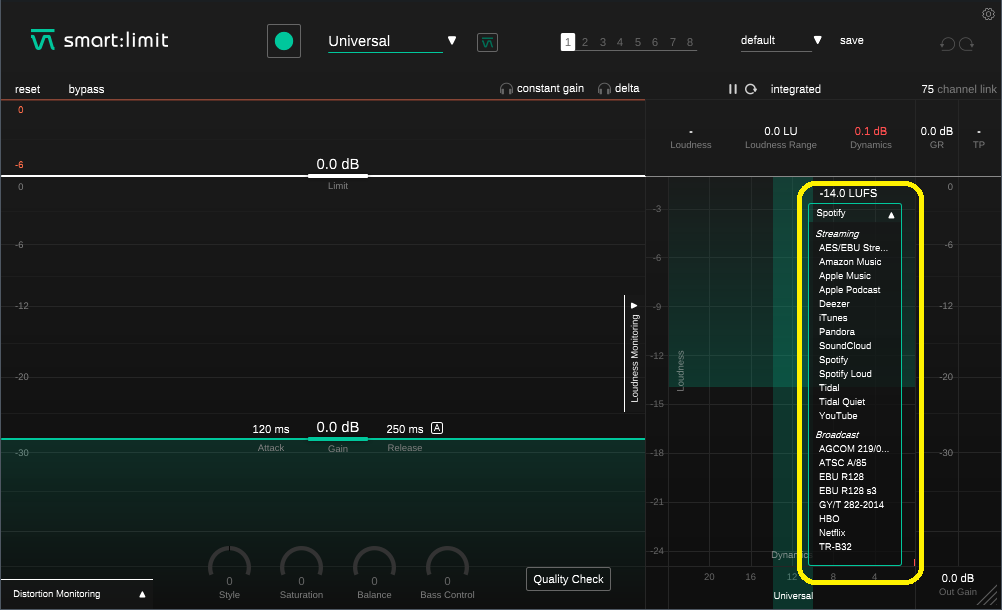Open the Universal profile dropdown
Screen dimensions: 1002x610
pyautogui.click(x=392, y=41)
